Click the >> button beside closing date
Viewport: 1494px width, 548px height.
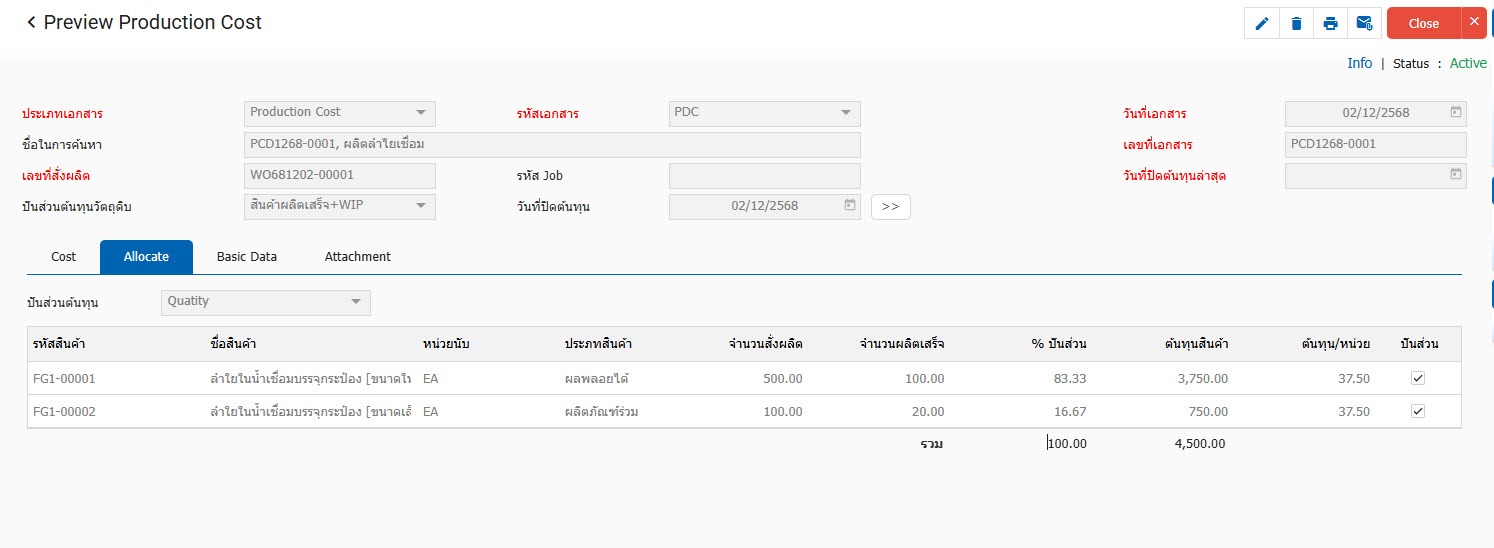tap(890, 206)
